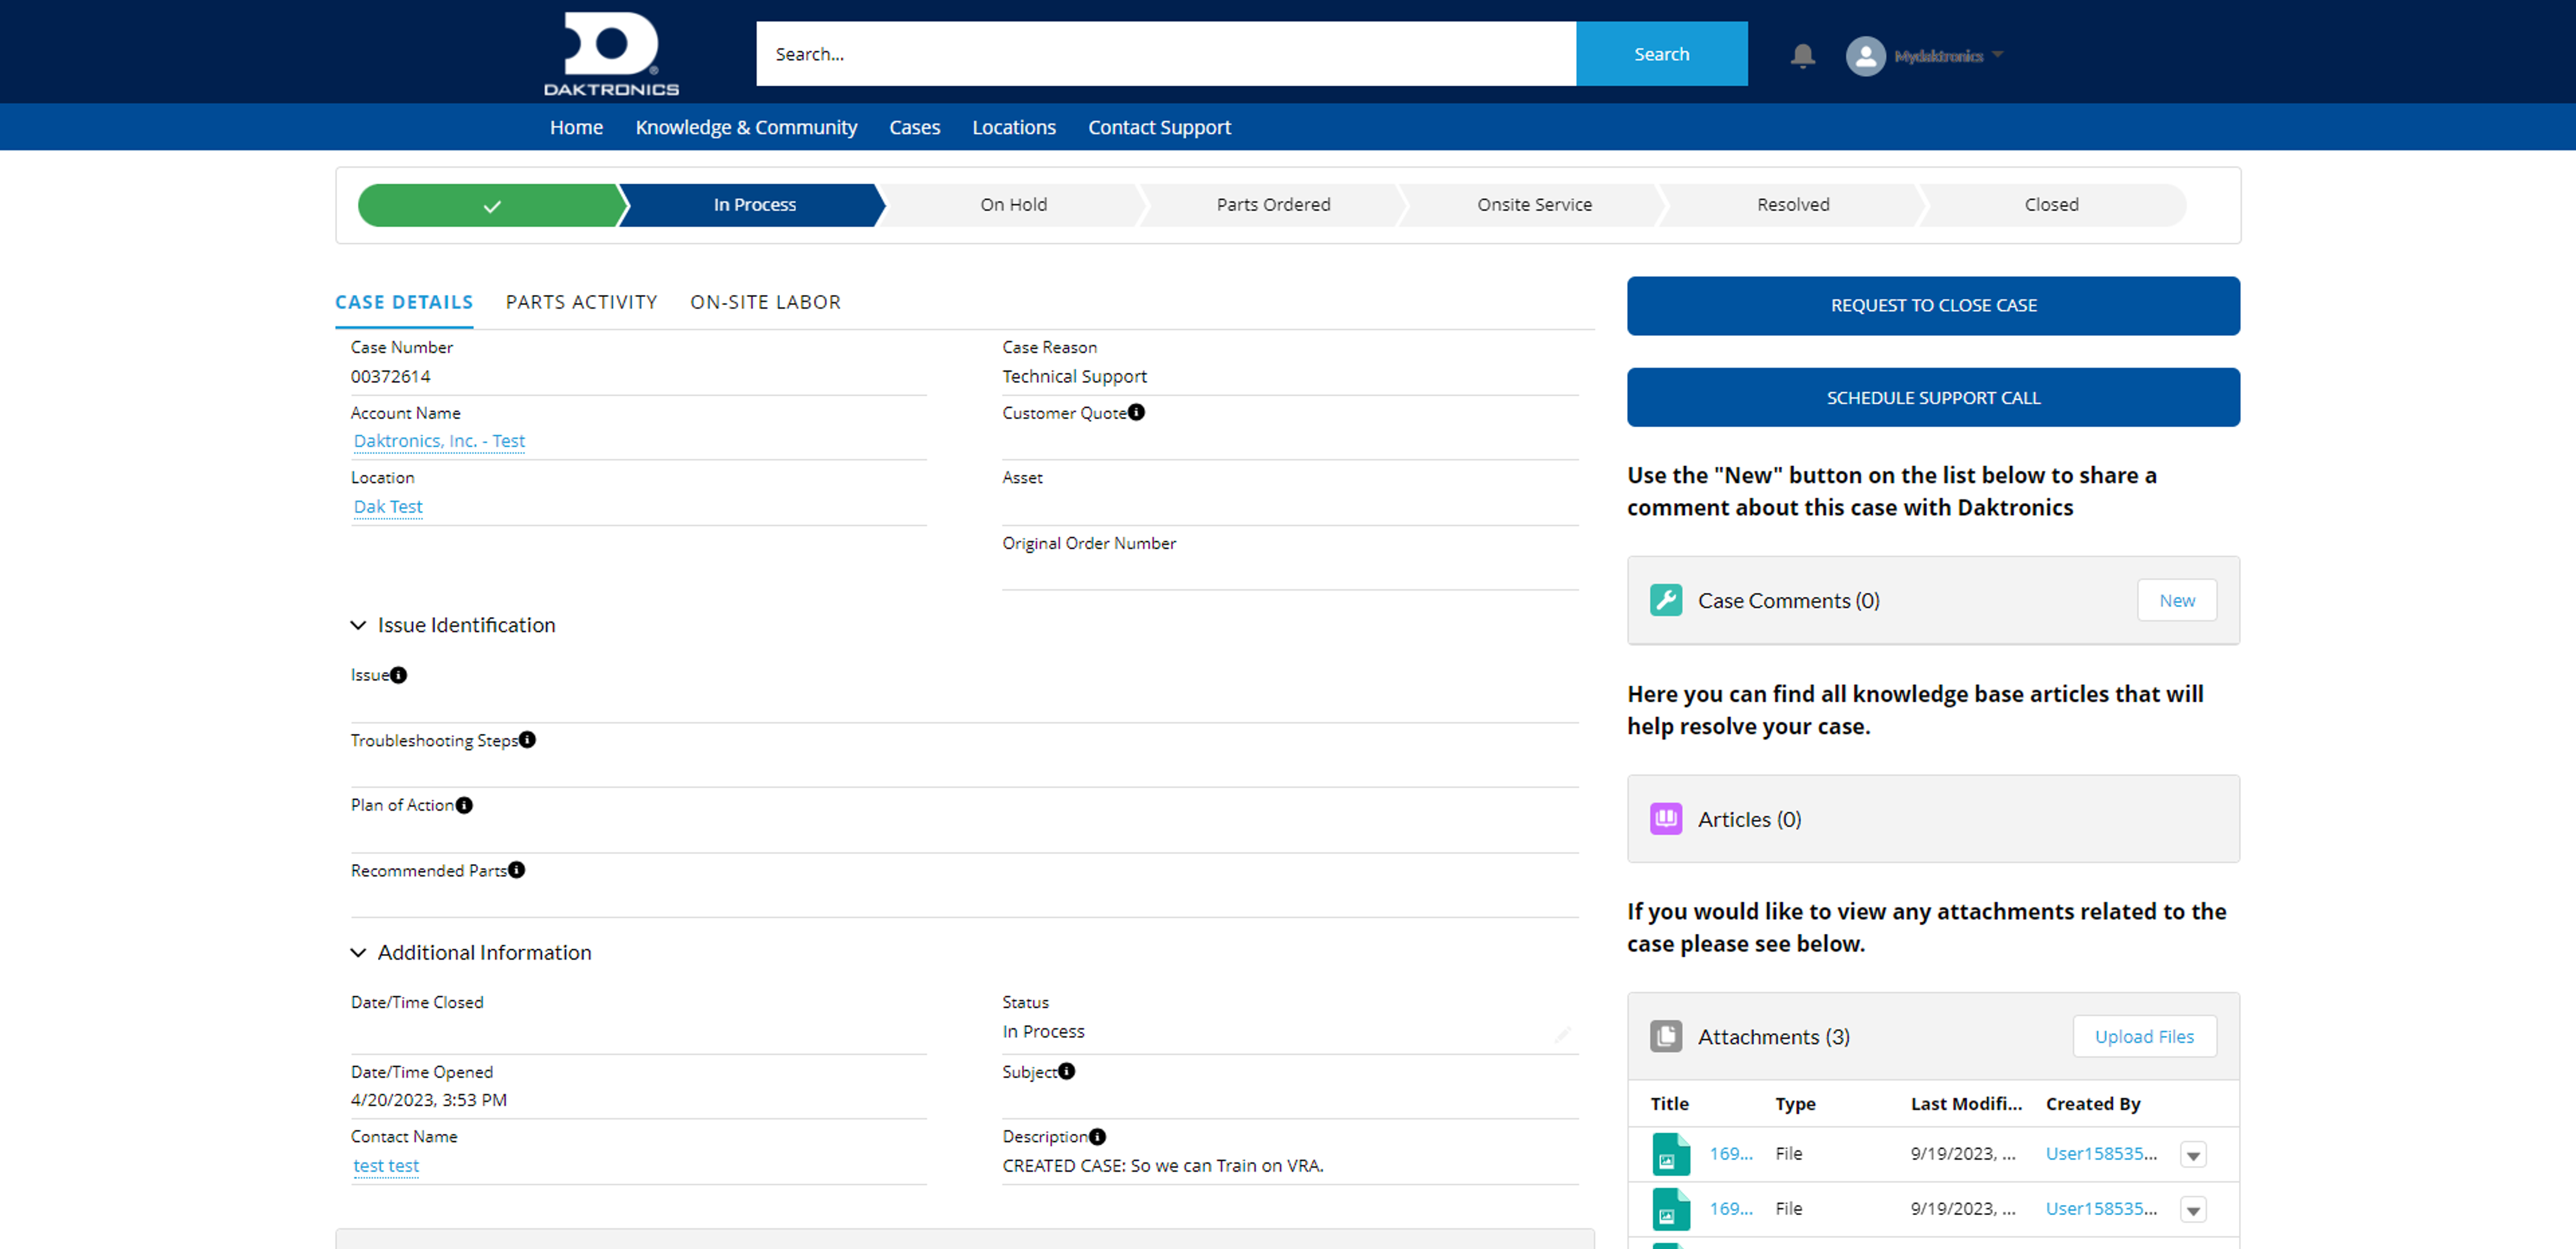Open the Knowledge & Community menu
This screenshot has height=1249, width=2576.
pos(746,127)
